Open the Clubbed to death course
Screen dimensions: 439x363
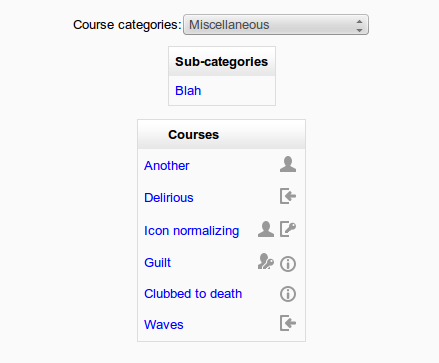[x=193, y=294]
